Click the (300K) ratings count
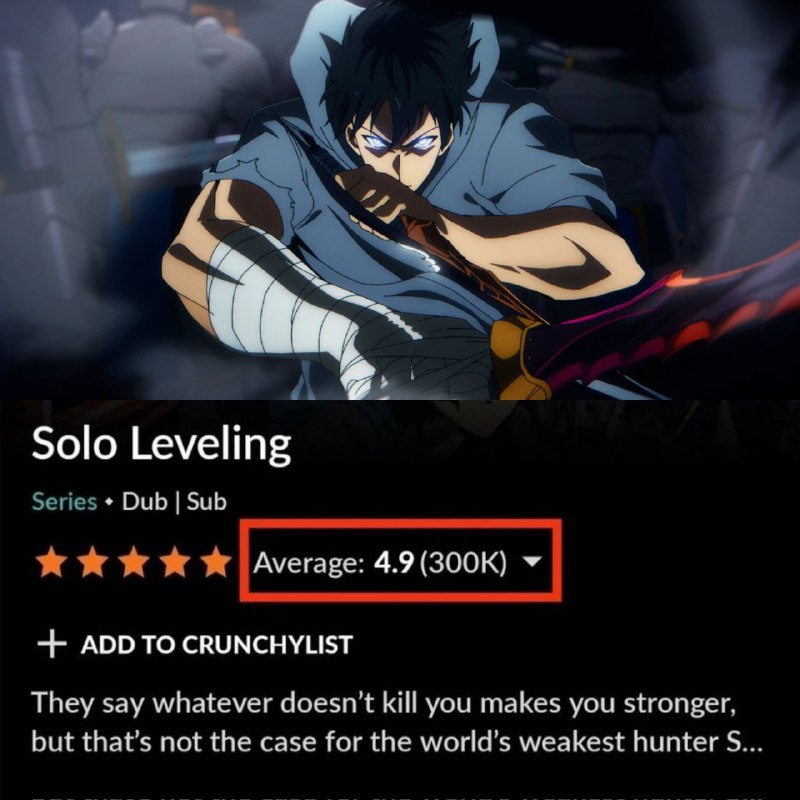800x800 pixels. click(463, 563)
